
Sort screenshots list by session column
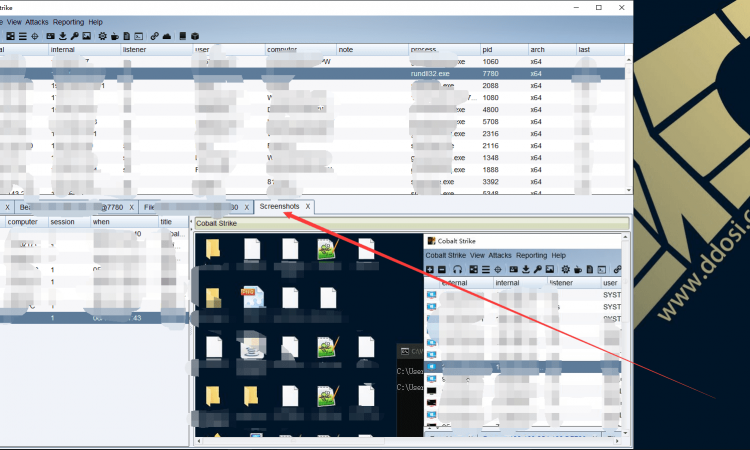tap(69, 222)
